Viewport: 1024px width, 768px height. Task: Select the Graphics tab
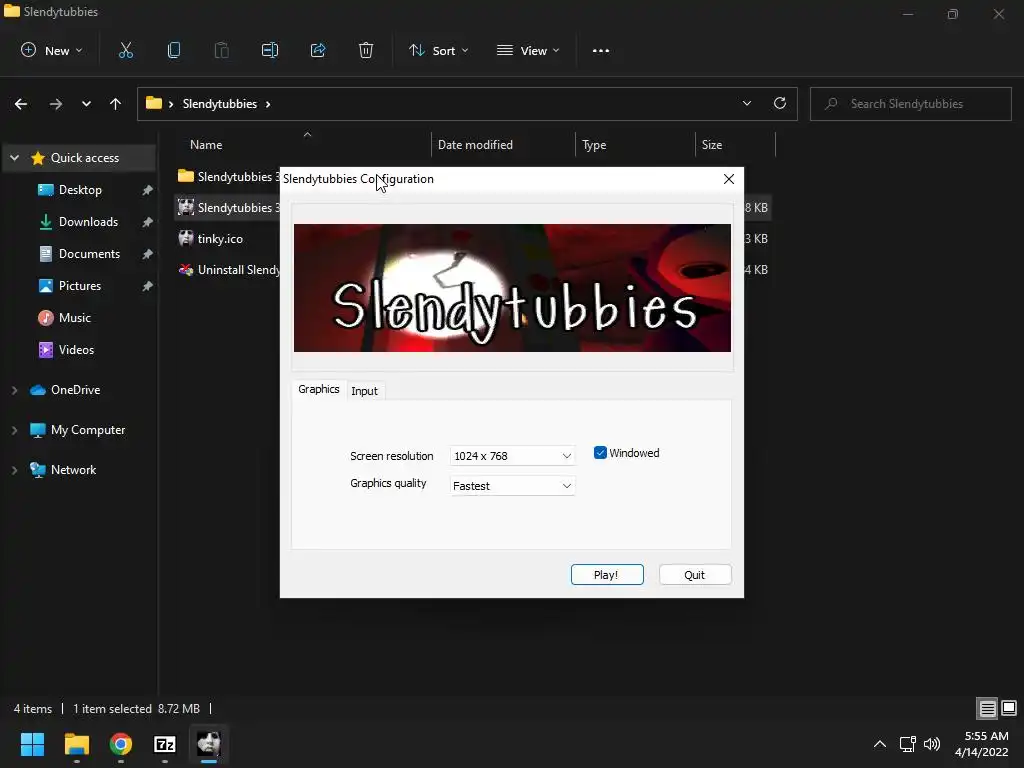coord(319,389)
